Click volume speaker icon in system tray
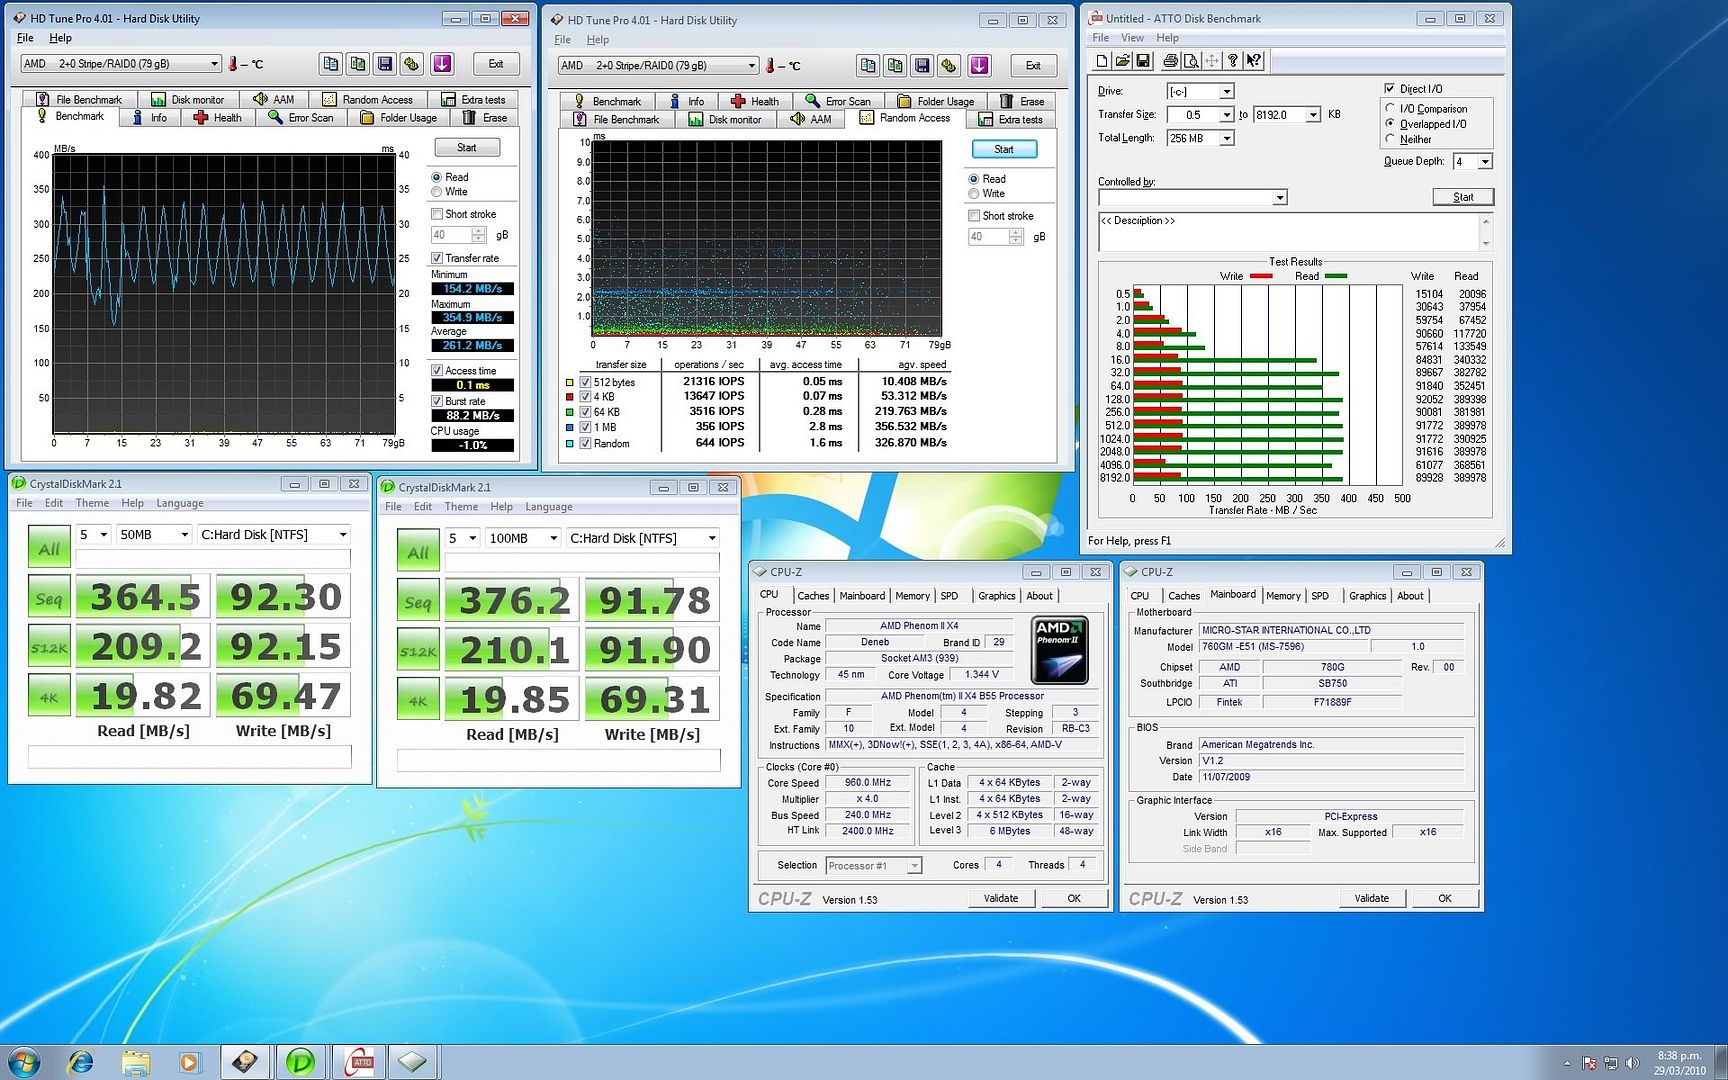This screenshot has height=1080, width=1728. tap(1633, 1063)
